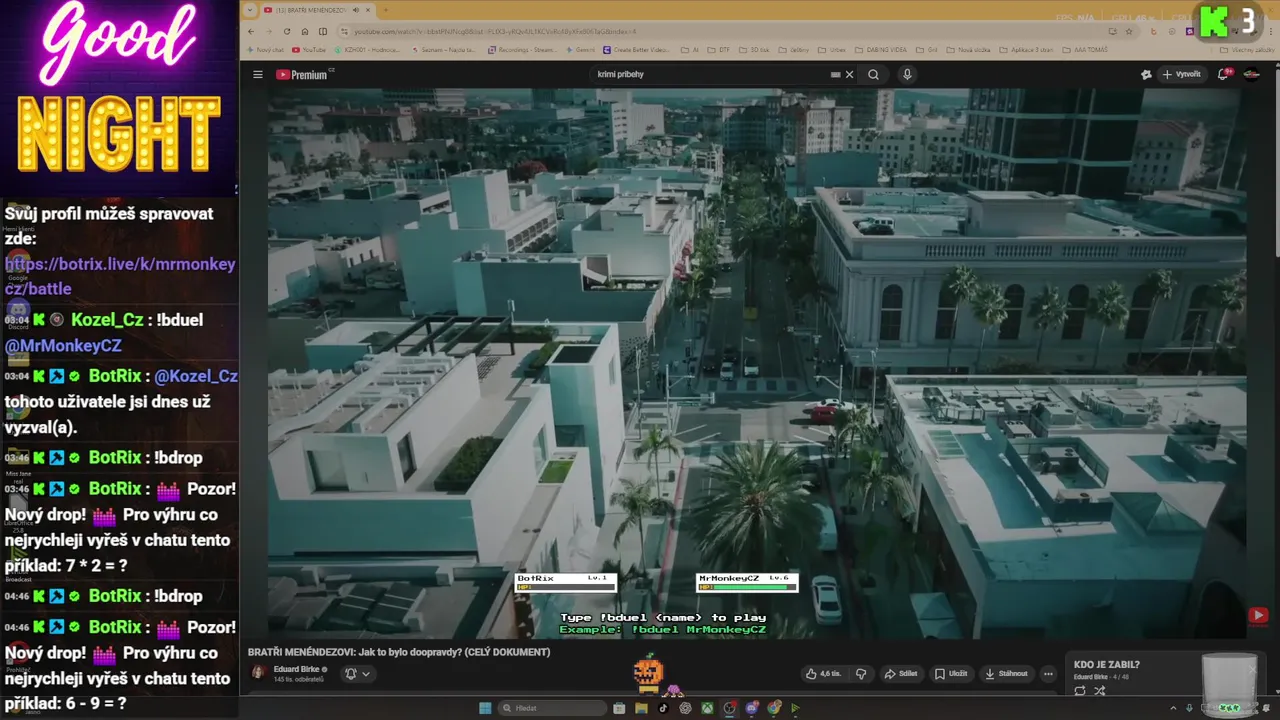Clear the search box with the X
Viewport: 1280px width, 720px height.
(x=849, y=74)
